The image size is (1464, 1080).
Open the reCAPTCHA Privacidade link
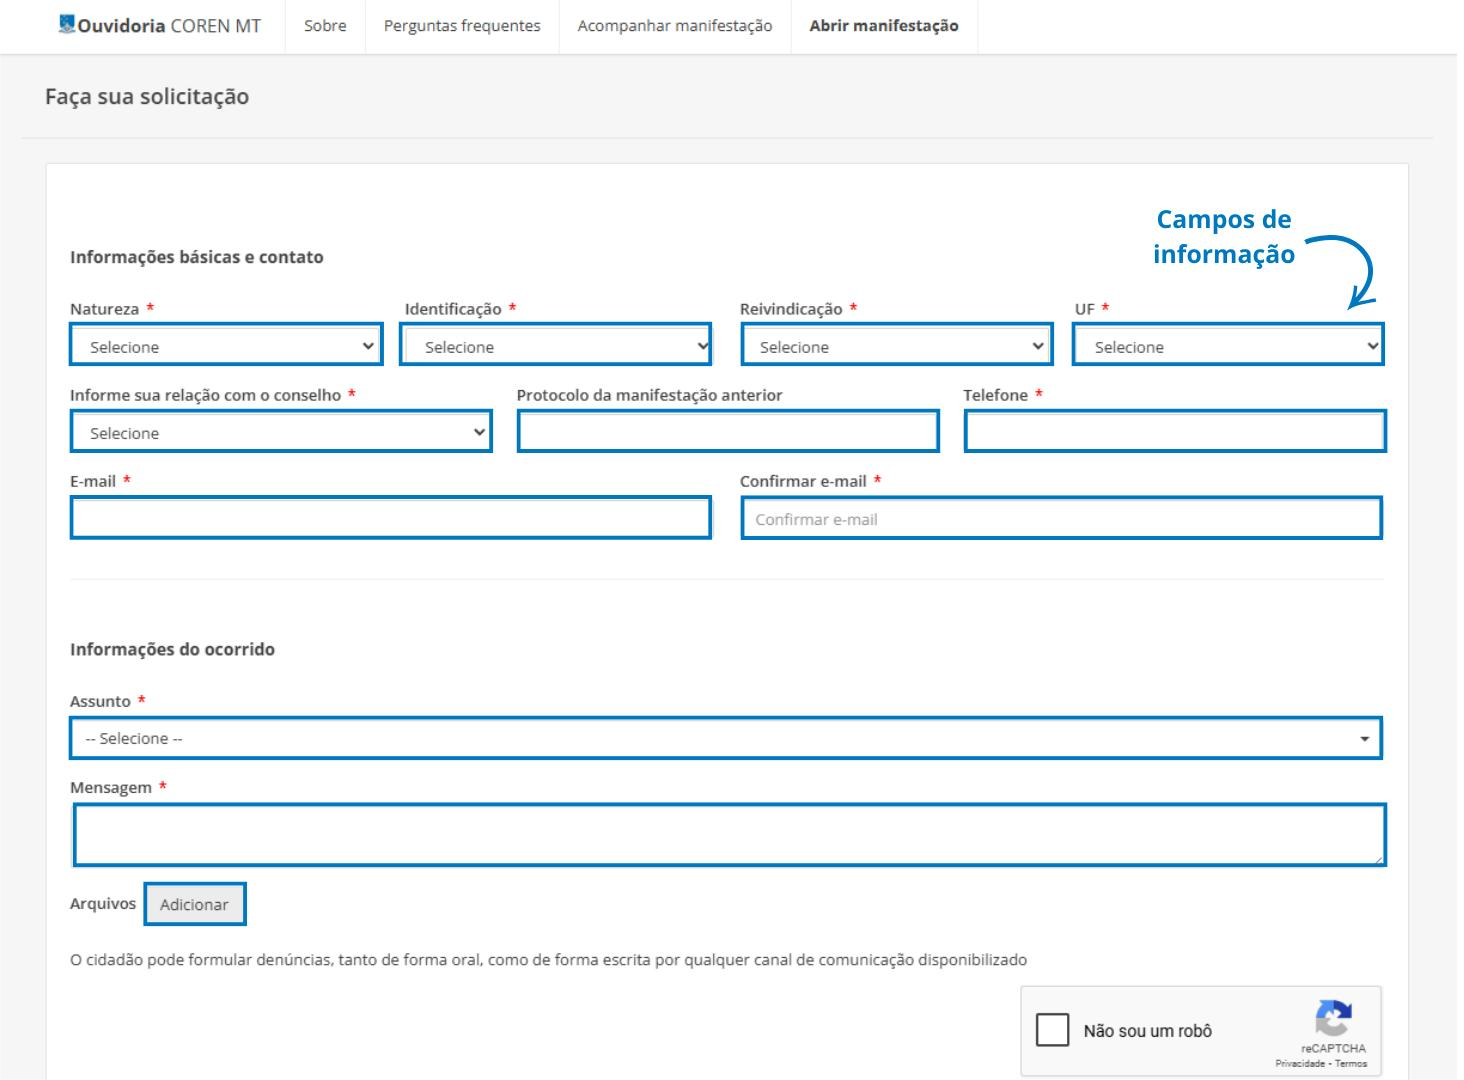coord(1299,1064)
